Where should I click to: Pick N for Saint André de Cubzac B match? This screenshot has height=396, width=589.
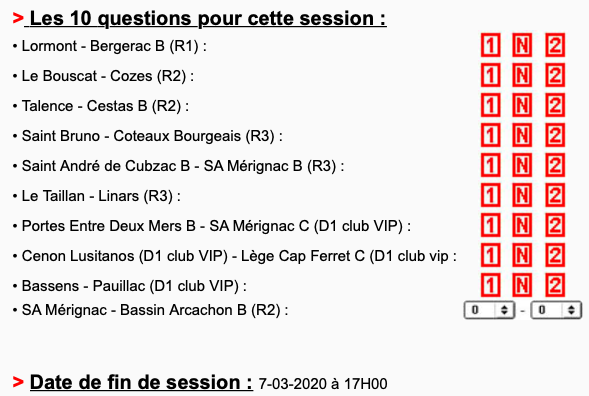(x=522, y=165)
